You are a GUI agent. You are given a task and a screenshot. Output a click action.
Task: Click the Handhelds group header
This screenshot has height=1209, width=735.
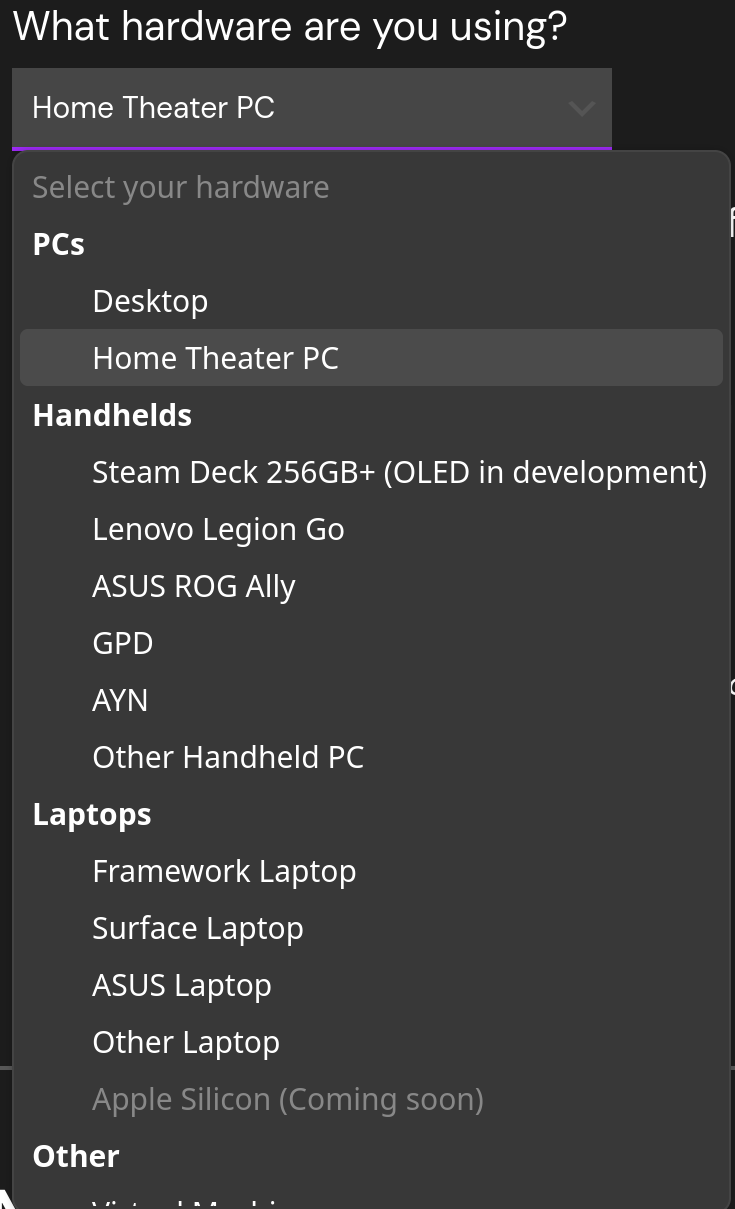click(x=112, y=415)
